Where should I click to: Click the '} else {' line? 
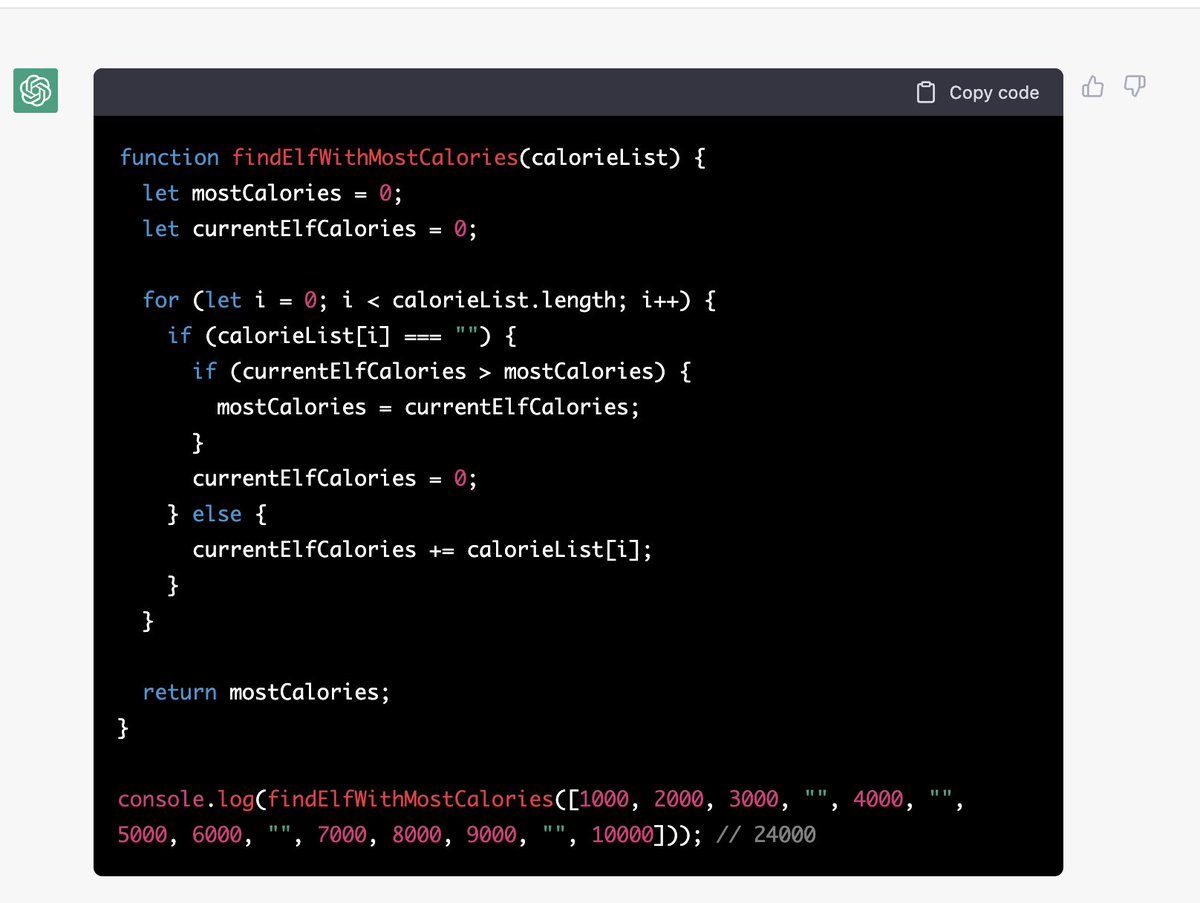pos(217,514)
